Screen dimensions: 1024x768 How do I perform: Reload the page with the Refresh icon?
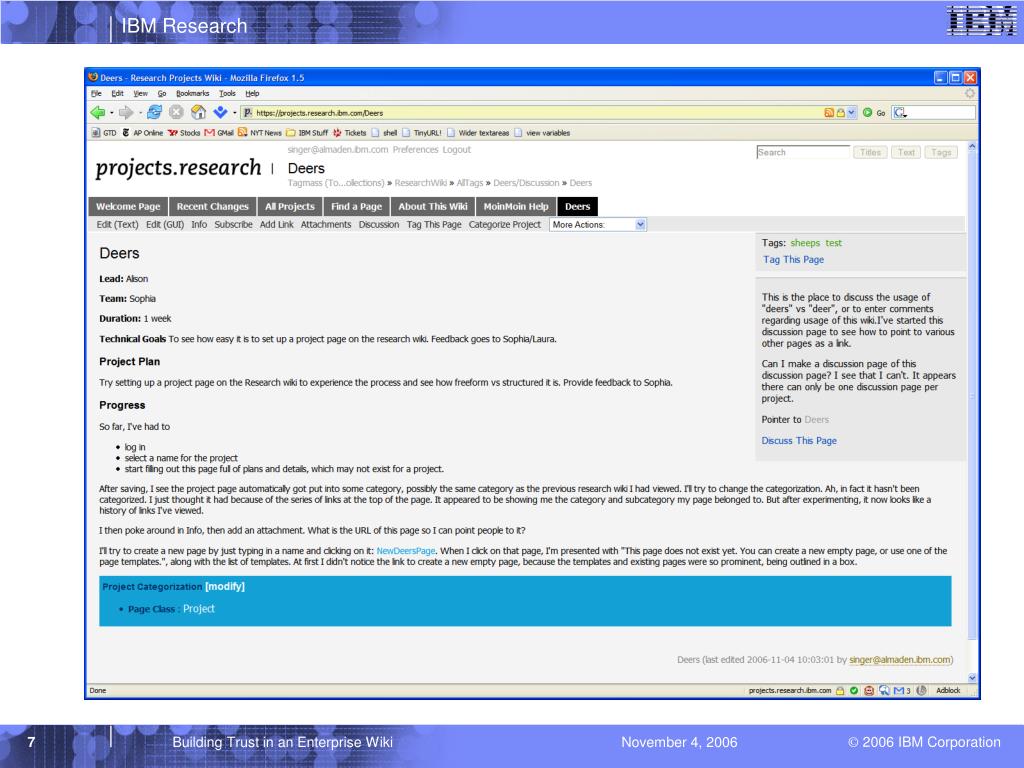click(155, 112)
